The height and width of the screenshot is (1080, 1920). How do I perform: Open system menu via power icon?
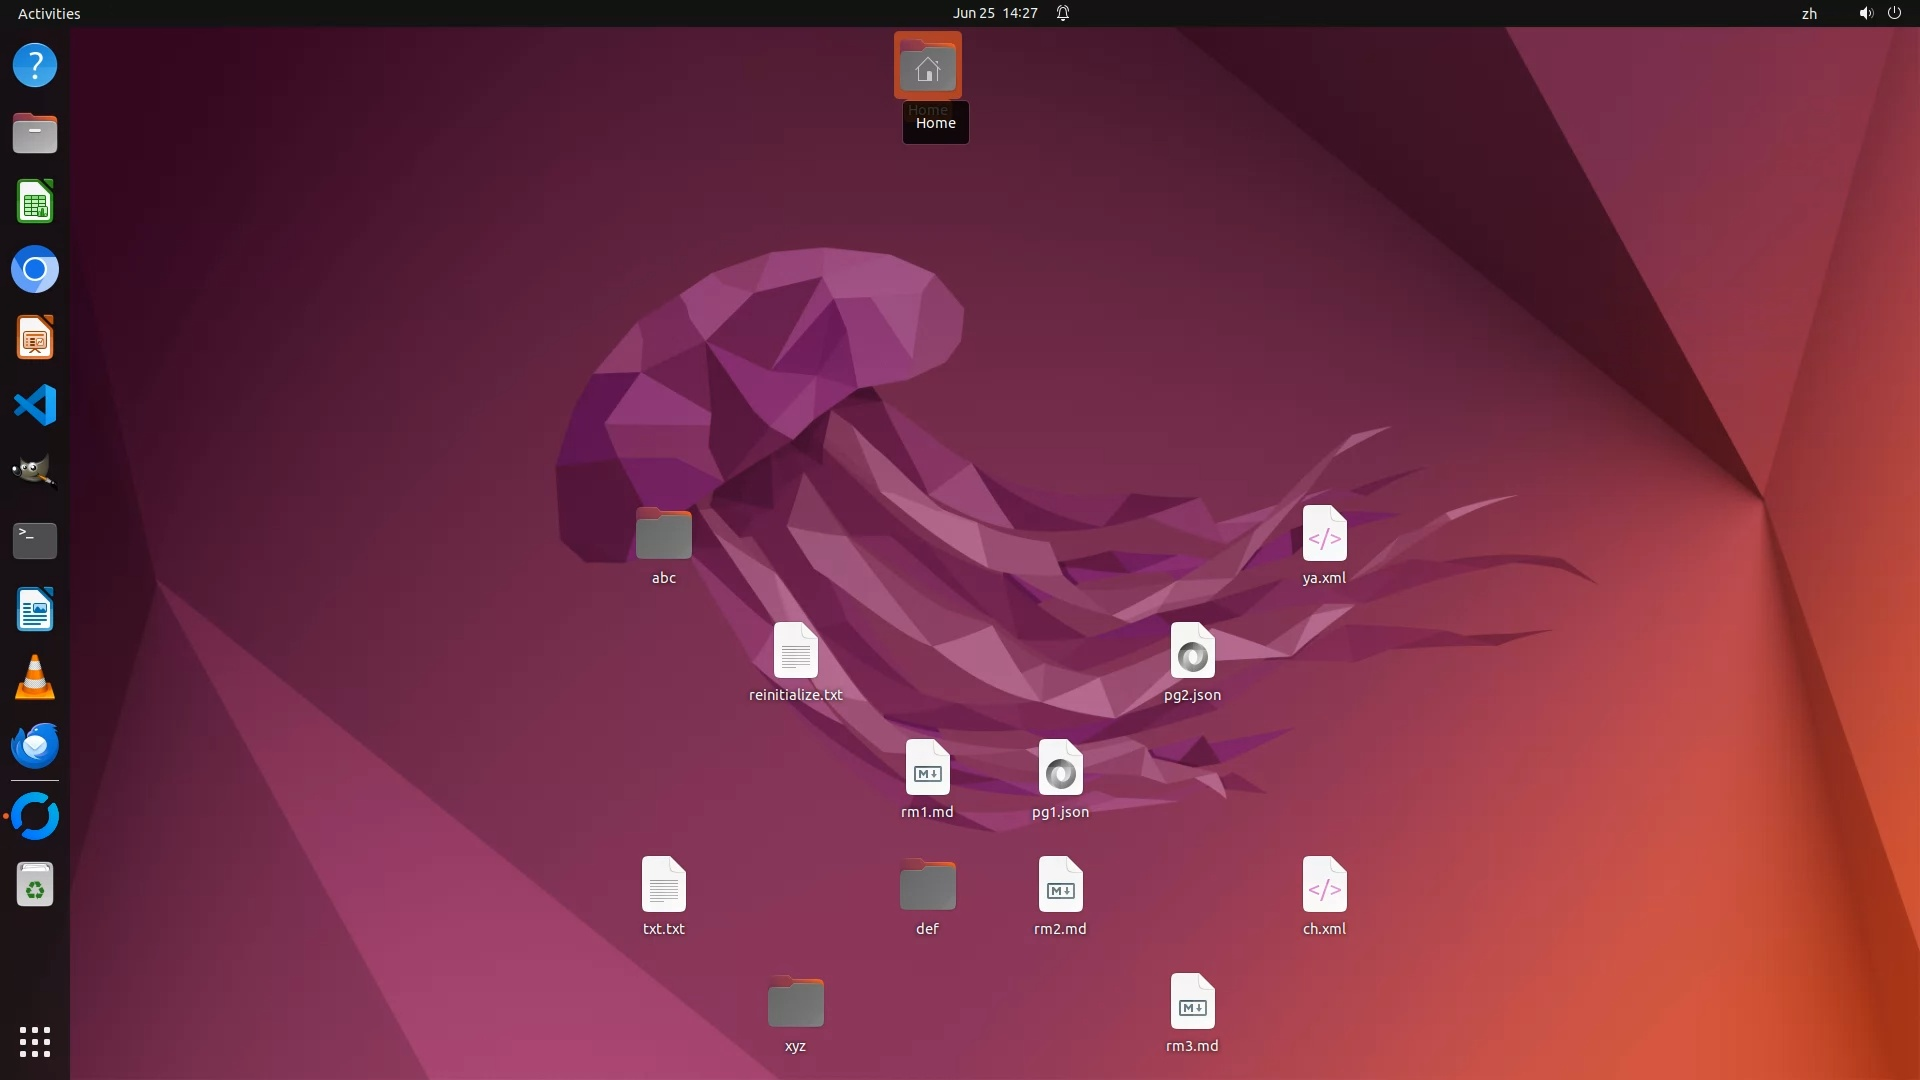click(x=1894, y=13)
